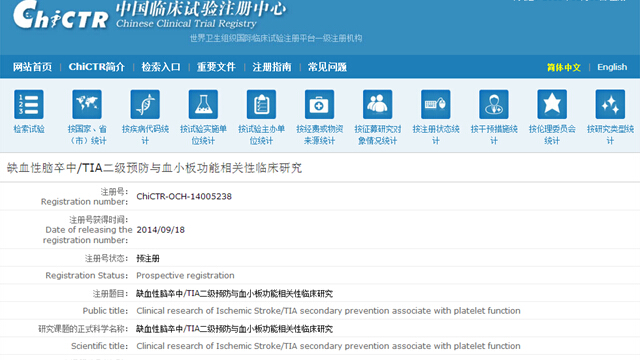This screenshot has width=640, height=360.
Task: Select the date 2014/09/18
Action: tap(160, 230)
